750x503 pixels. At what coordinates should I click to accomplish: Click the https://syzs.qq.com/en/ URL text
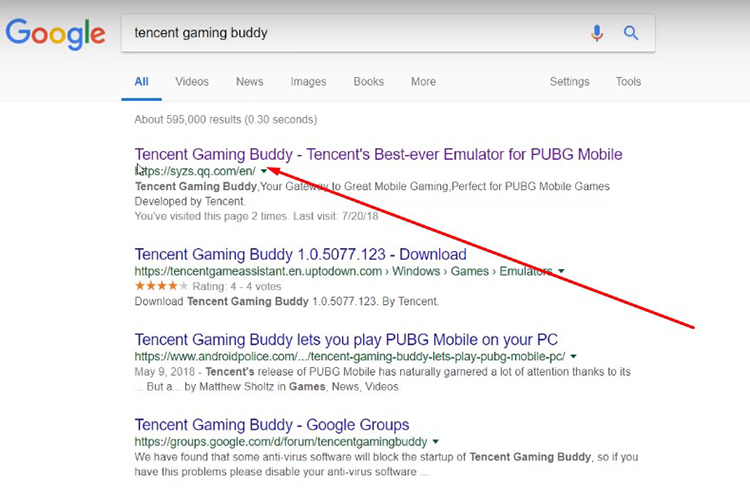(195, 171)
